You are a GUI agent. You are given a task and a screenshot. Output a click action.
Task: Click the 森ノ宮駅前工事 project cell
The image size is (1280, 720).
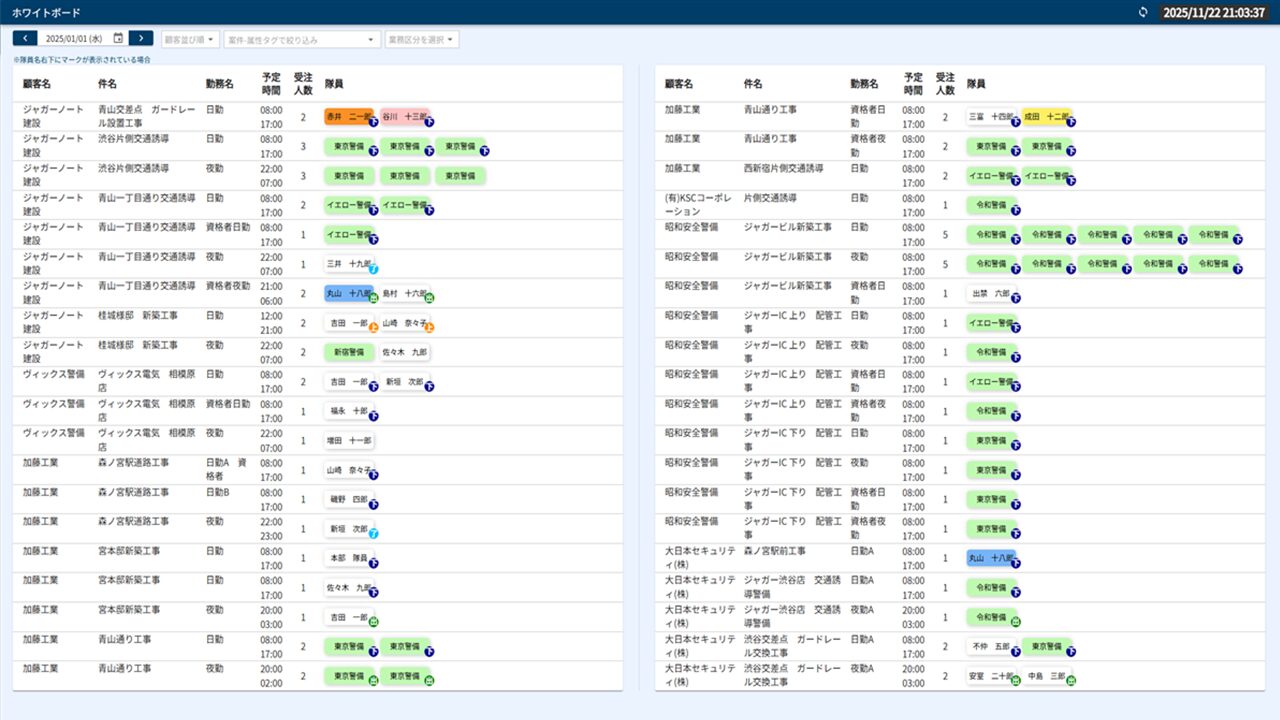pos(775,551)
